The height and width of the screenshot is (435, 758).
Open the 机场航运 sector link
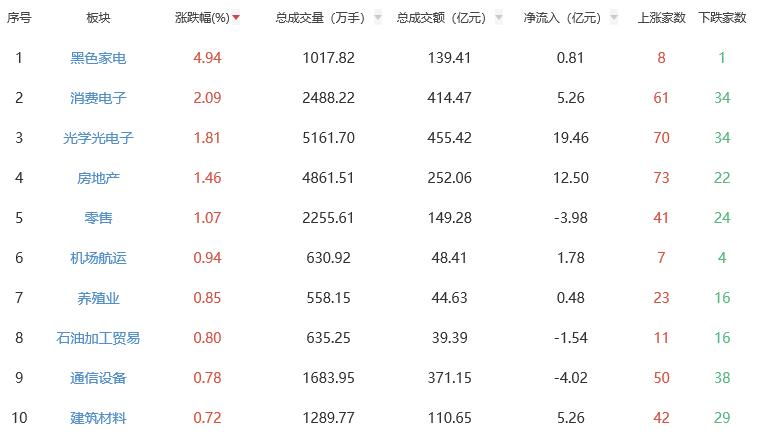point(98,258)
